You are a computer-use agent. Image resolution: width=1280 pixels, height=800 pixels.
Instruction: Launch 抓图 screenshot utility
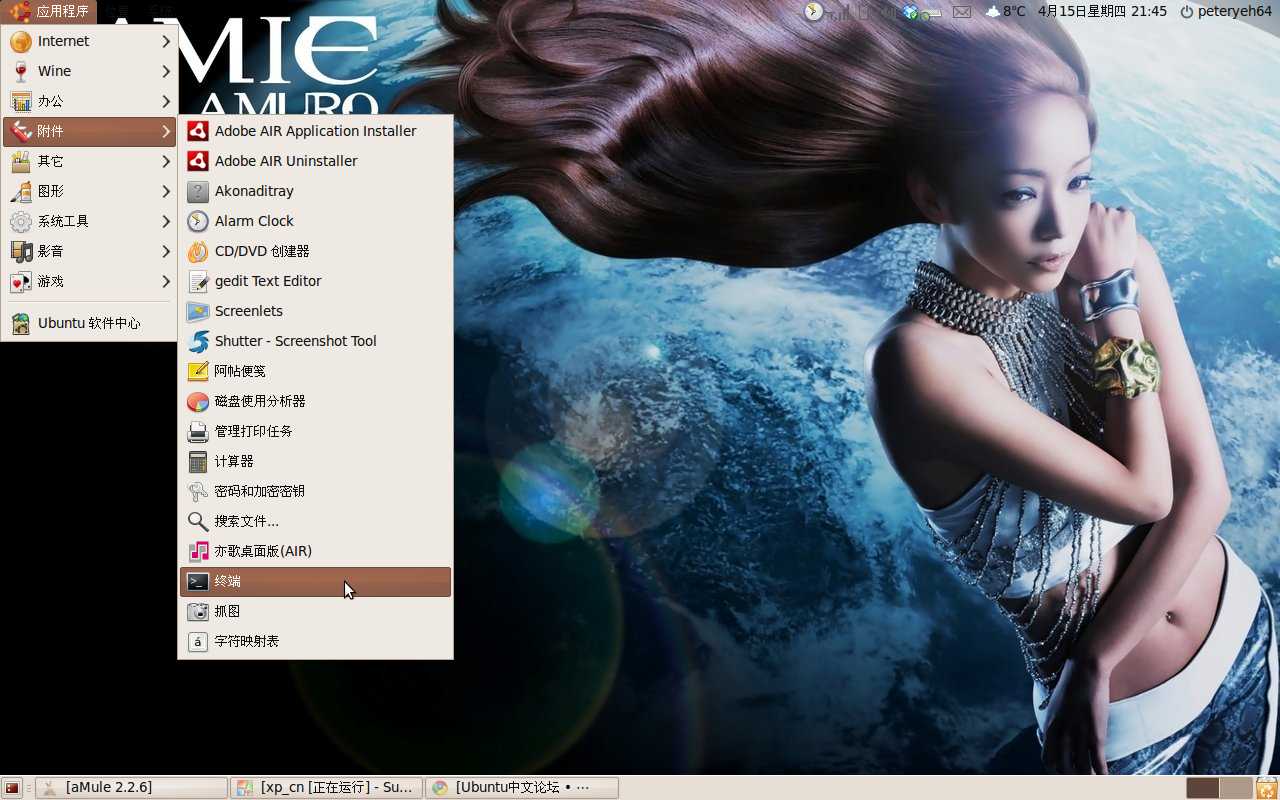[315, 611]
